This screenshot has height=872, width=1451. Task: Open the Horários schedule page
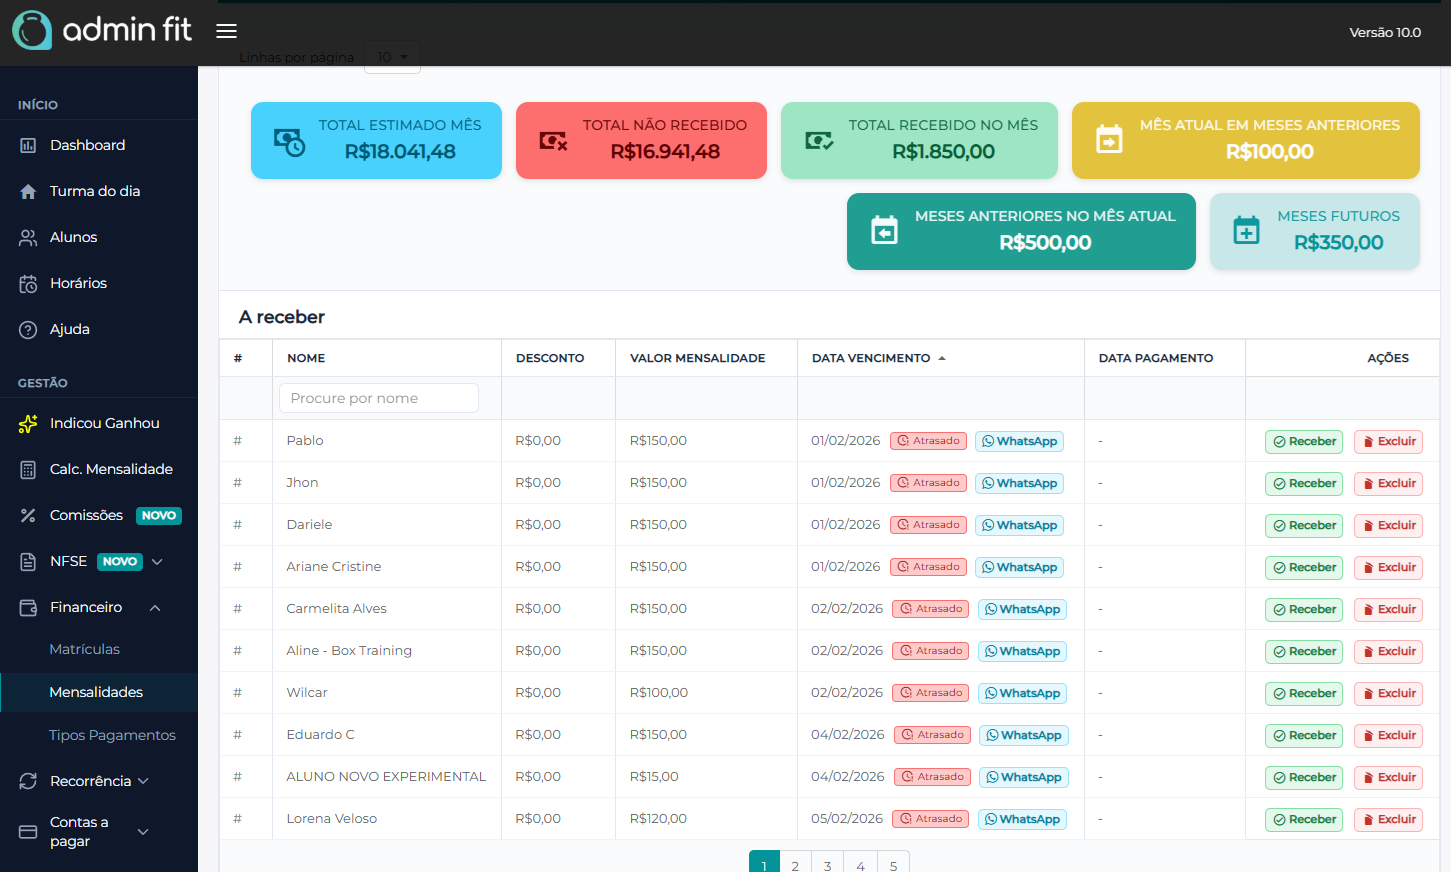click(x=78, y=283)
